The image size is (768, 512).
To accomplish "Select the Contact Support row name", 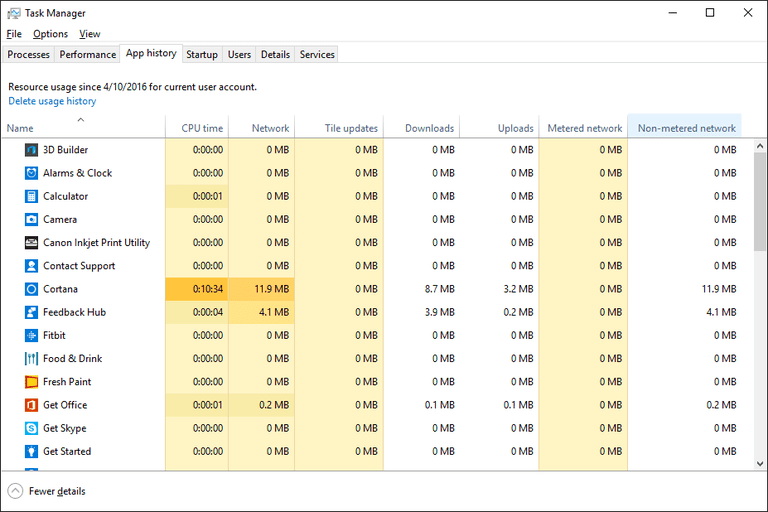I will (79, 266).
